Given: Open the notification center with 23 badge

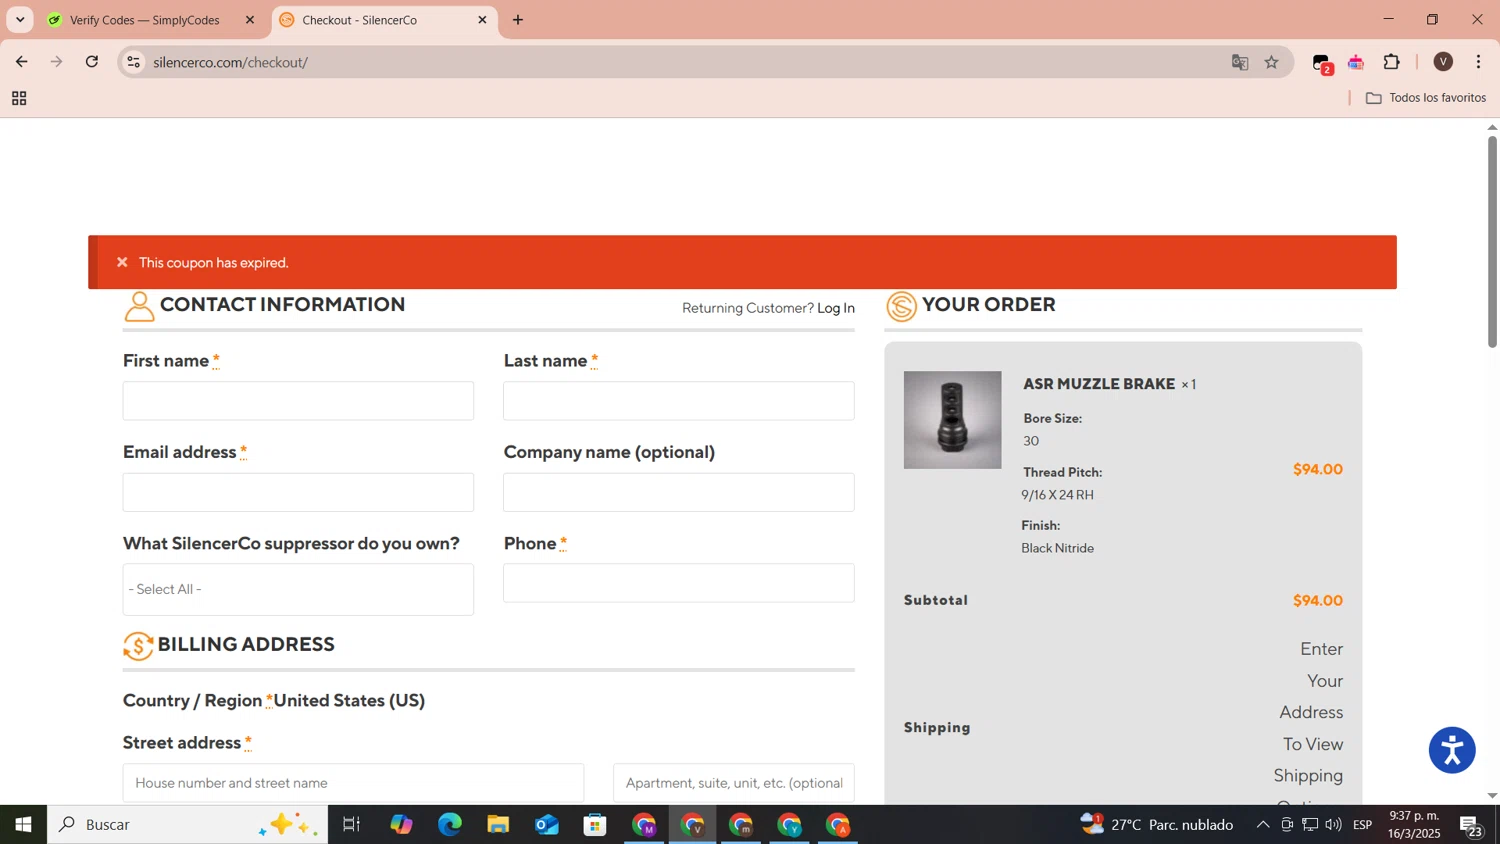Looking at the screenshot, I should pos(1472,826).
